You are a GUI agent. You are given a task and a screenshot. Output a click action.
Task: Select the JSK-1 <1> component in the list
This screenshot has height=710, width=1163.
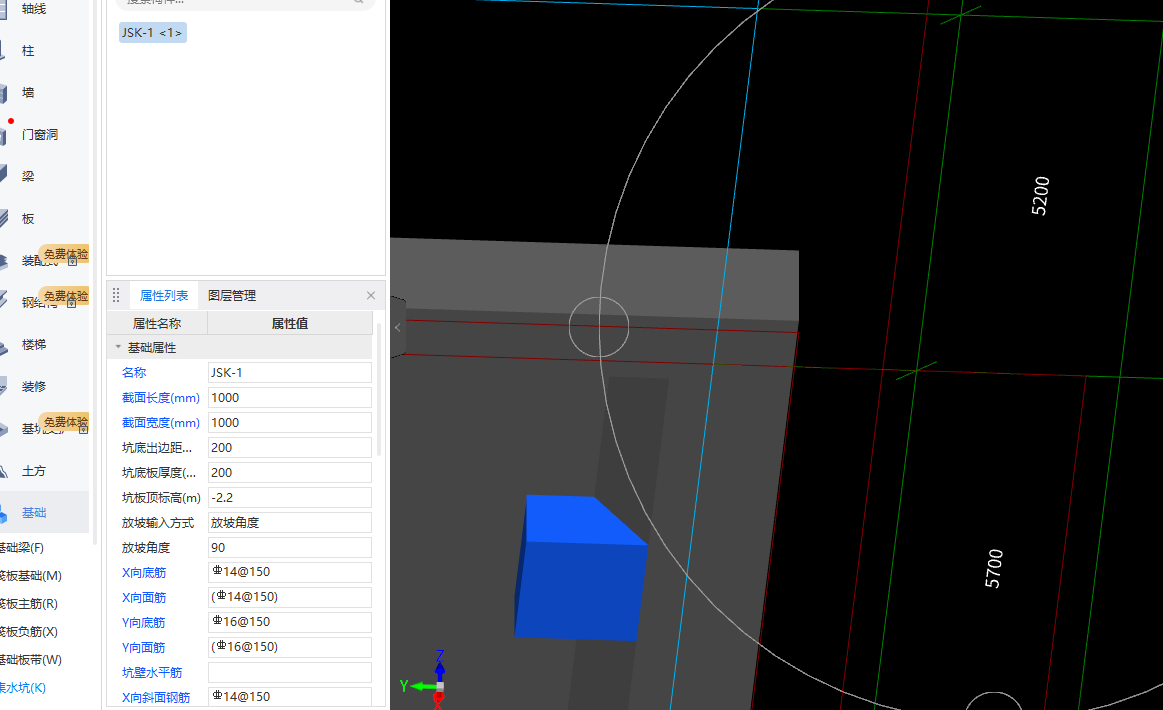click(x=152, y=33)
